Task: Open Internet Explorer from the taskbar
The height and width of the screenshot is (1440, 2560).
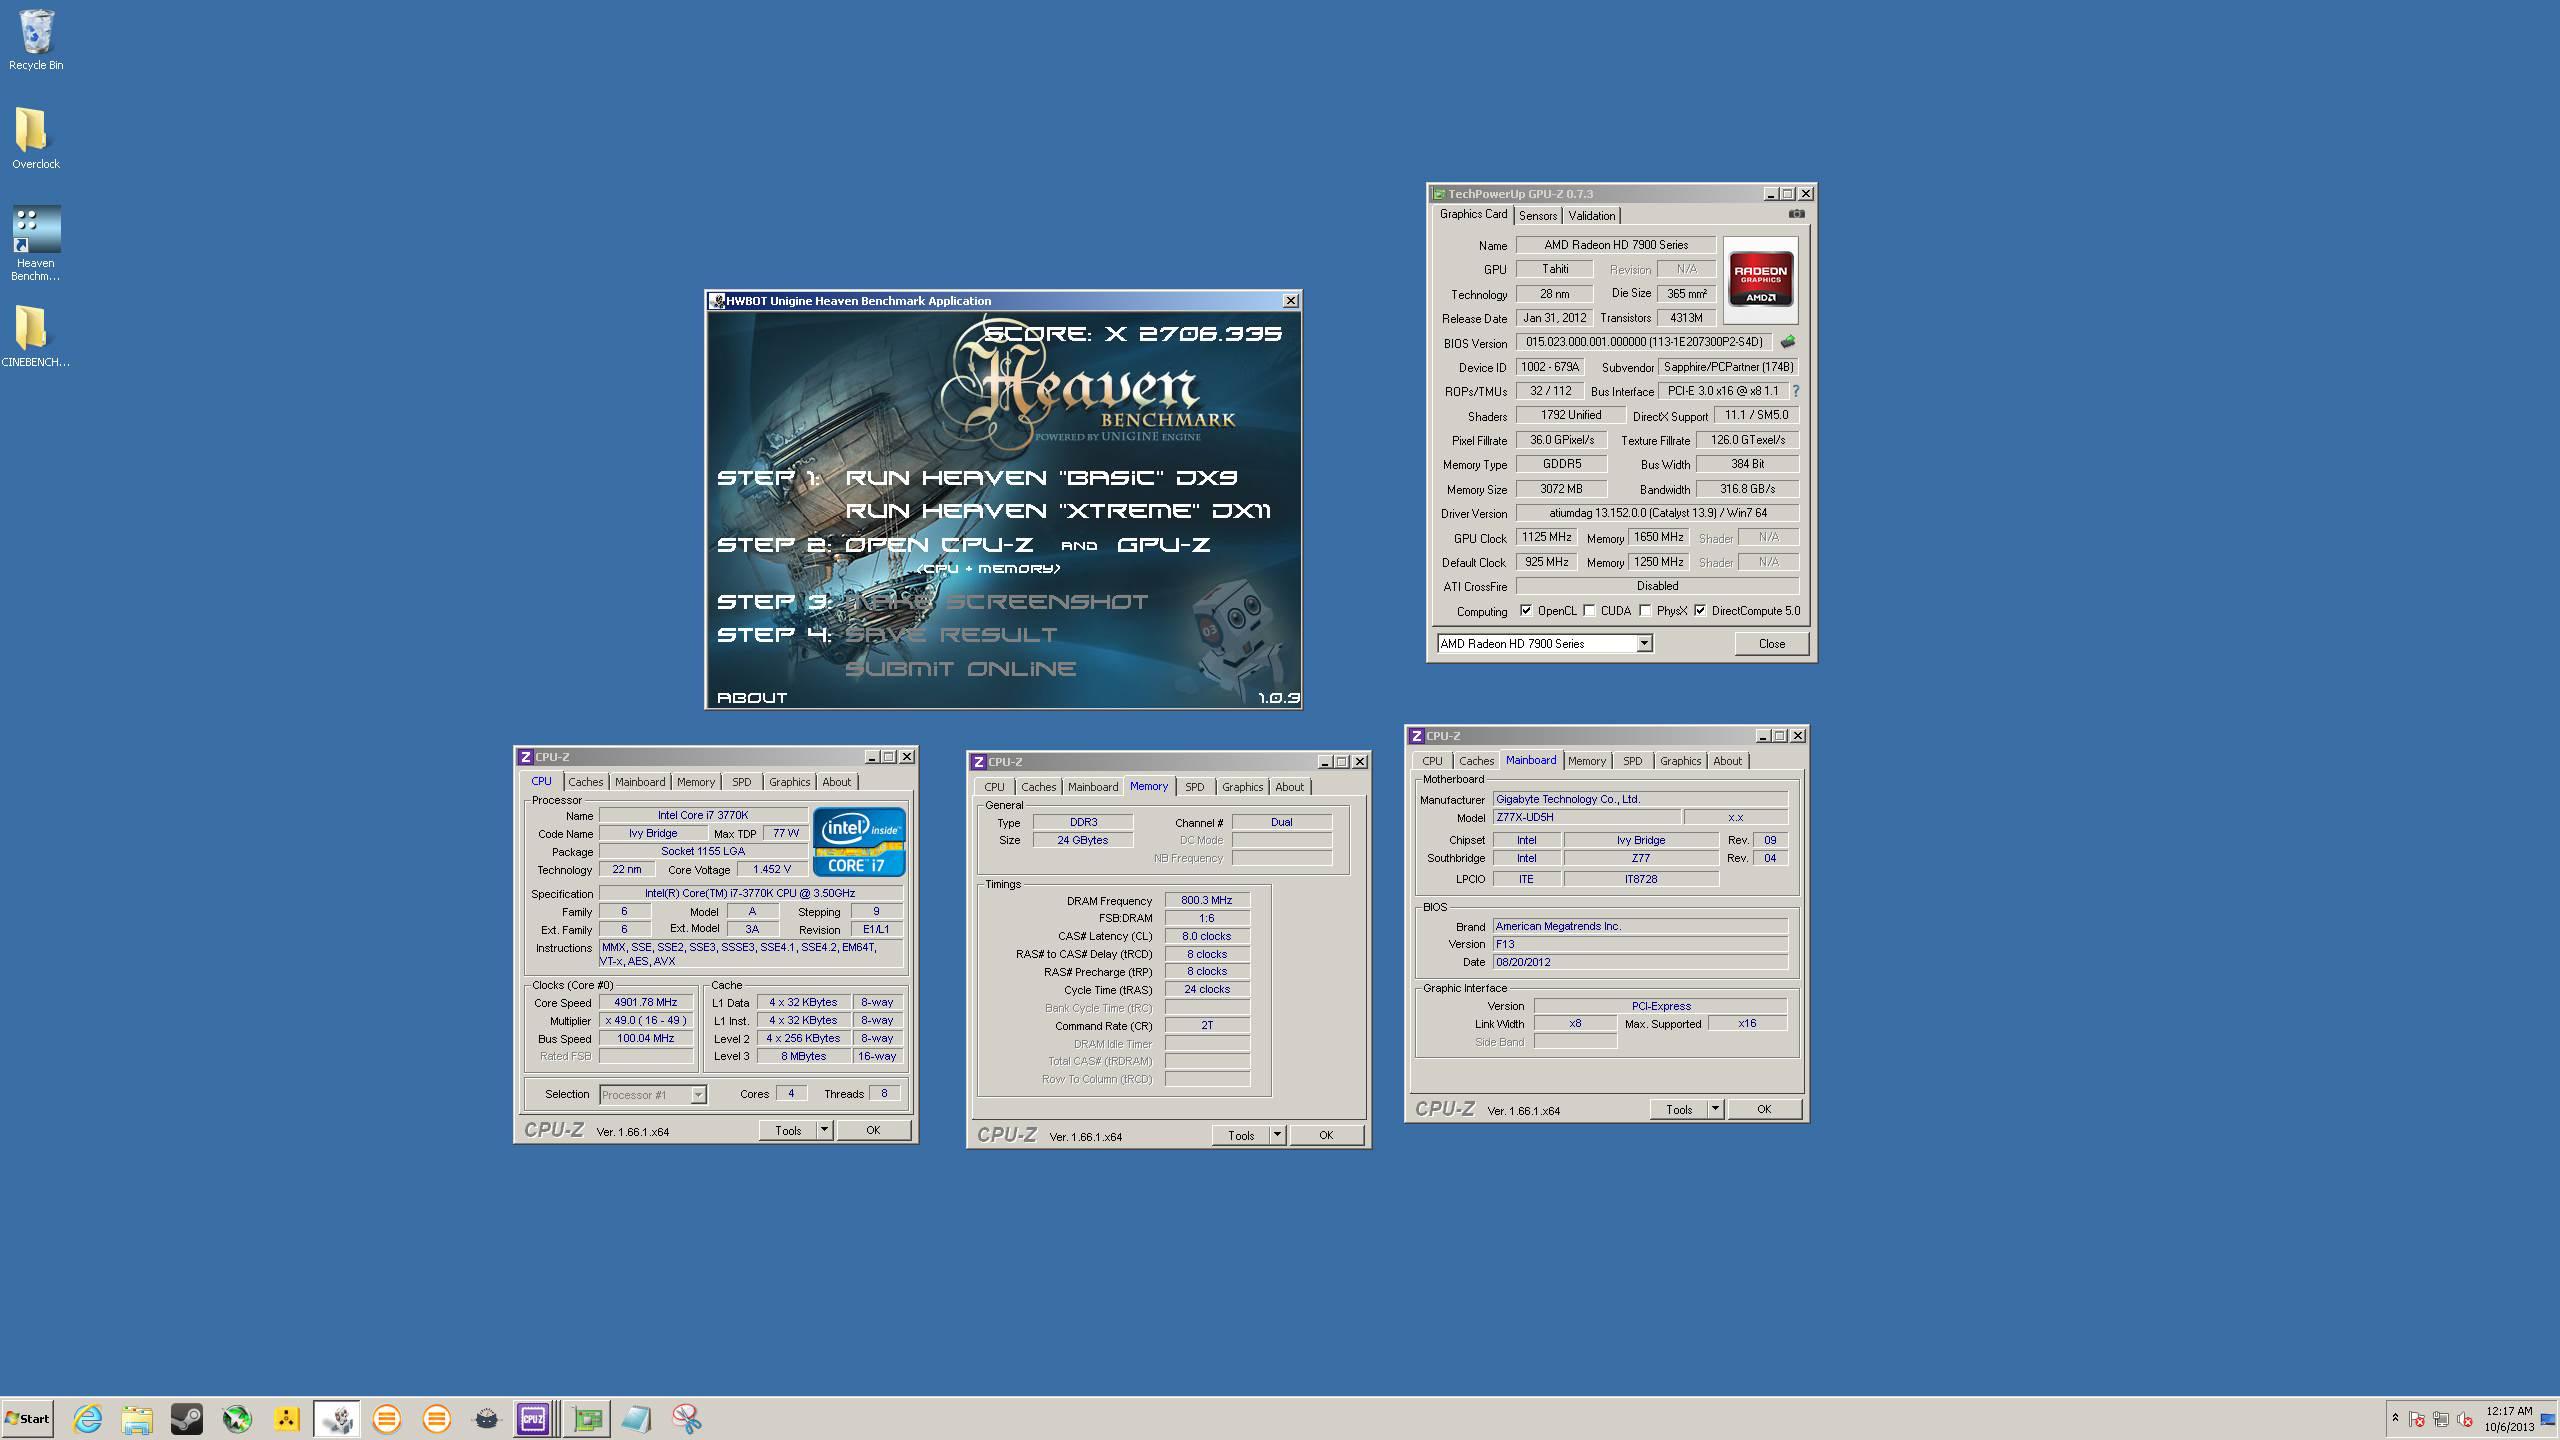Action: tap(88, 1418)
